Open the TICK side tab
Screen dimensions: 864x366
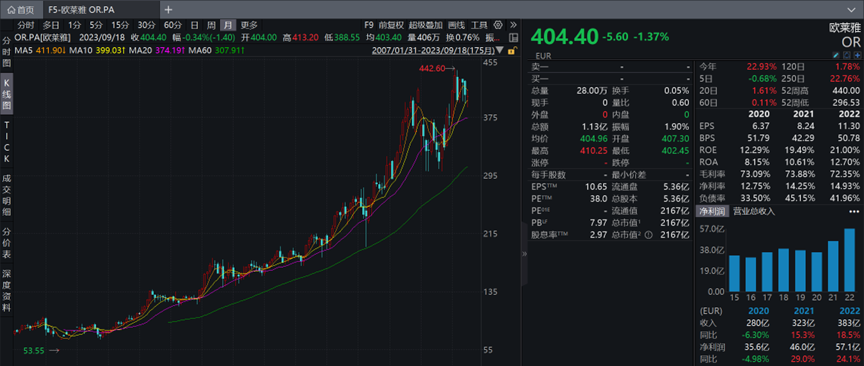pos(7,142)
